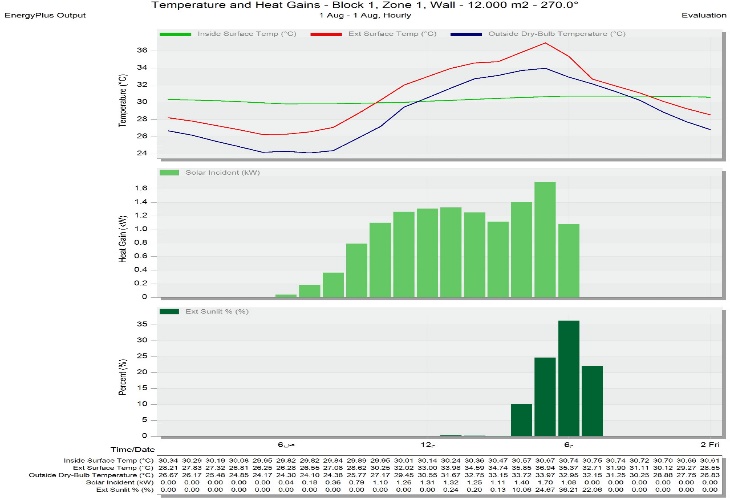Click the Solar Incident (kW) table row label
Screen dimensions: 730x498
coord(118,482)
